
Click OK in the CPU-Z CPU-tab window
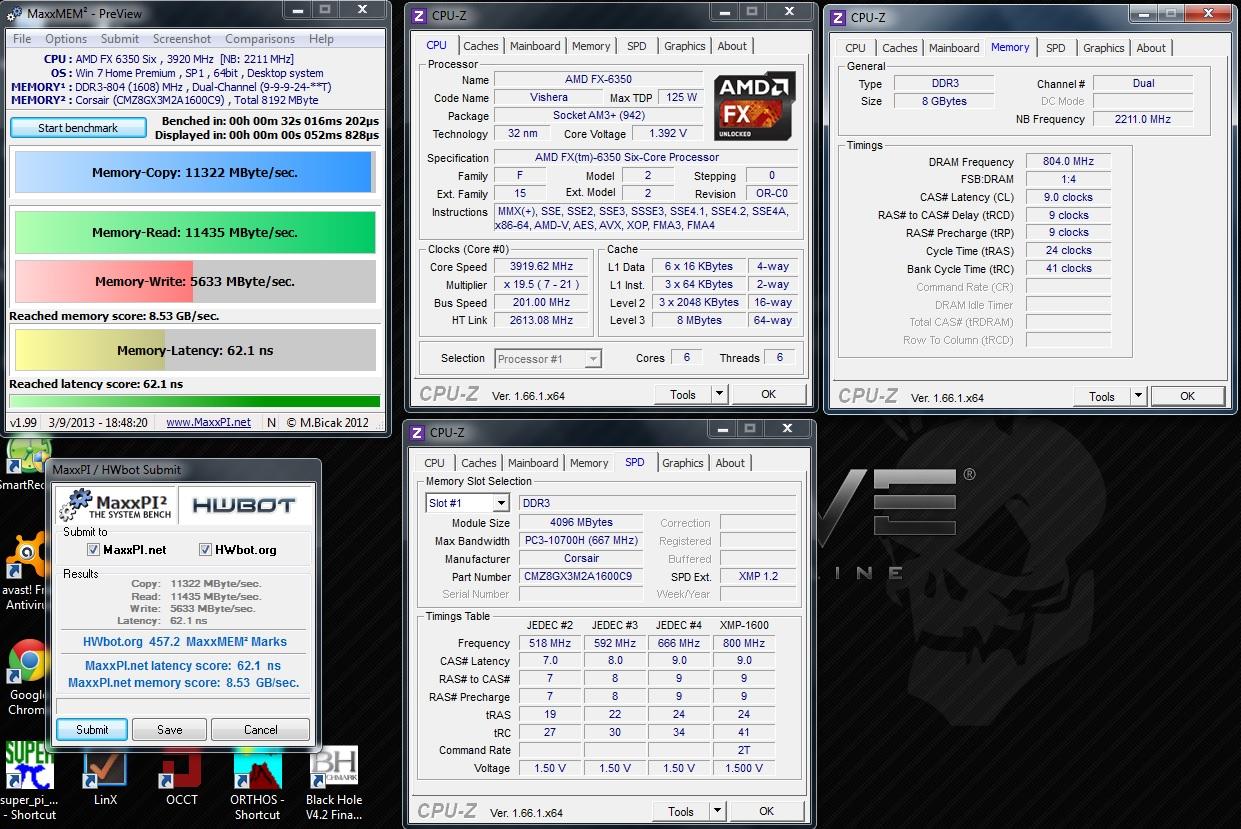(768, 394)
